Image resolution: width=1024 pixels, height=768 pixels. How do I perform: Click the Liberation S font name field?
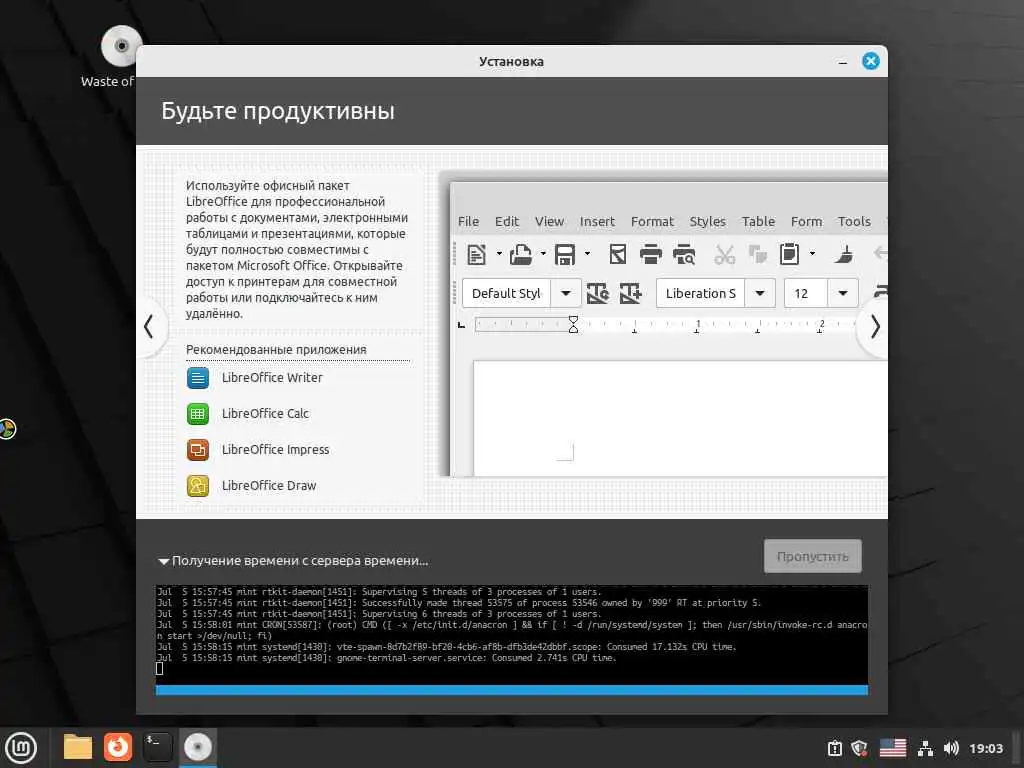pos(701,293)
